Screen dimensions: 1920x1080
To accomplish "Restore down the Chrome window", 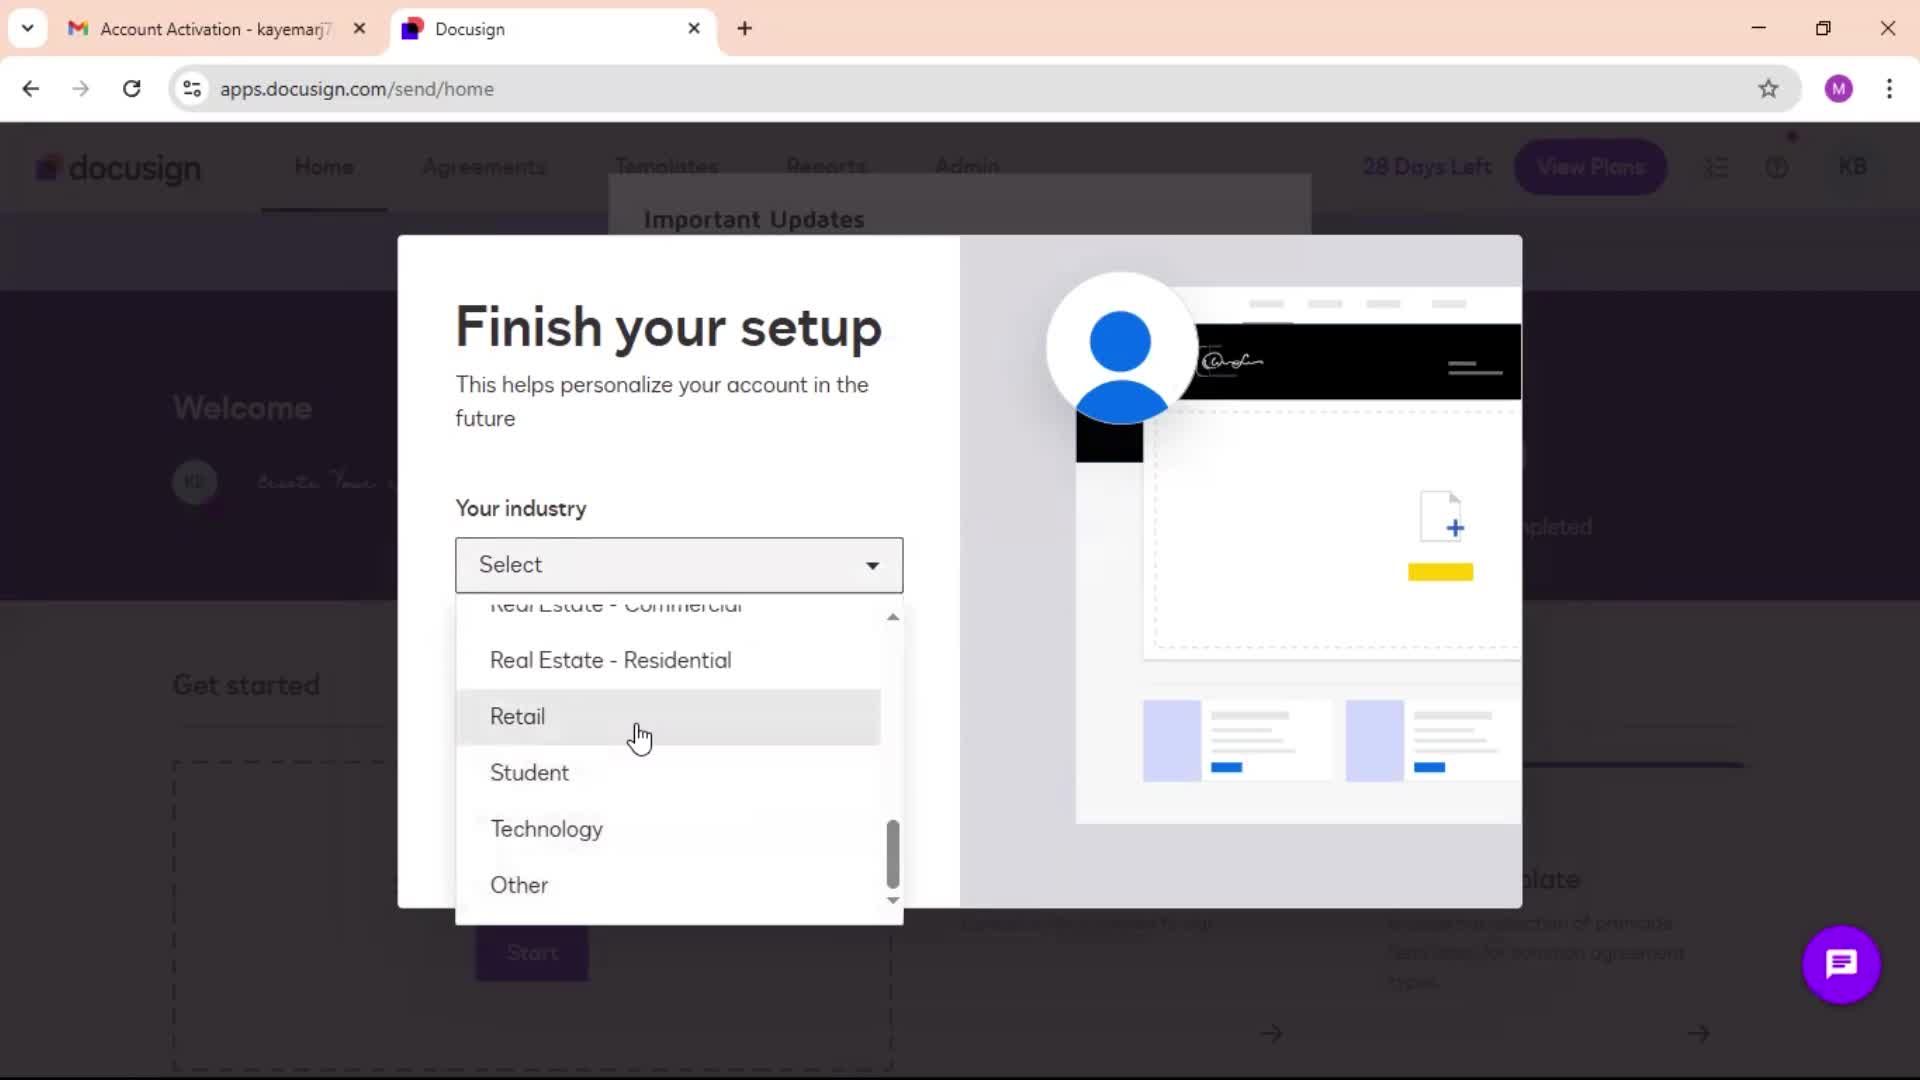I will click(1823, 28).
